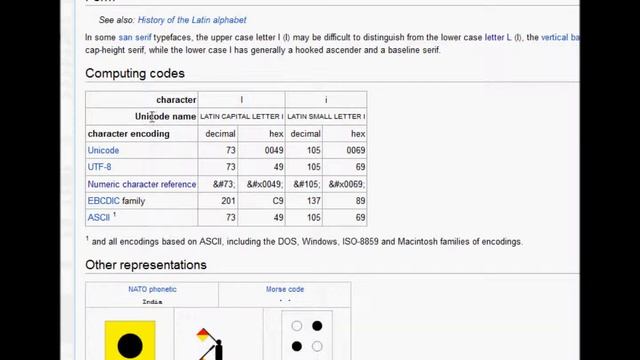Follow the san serif link
The image size is (640, 360).
coord(135,38)
